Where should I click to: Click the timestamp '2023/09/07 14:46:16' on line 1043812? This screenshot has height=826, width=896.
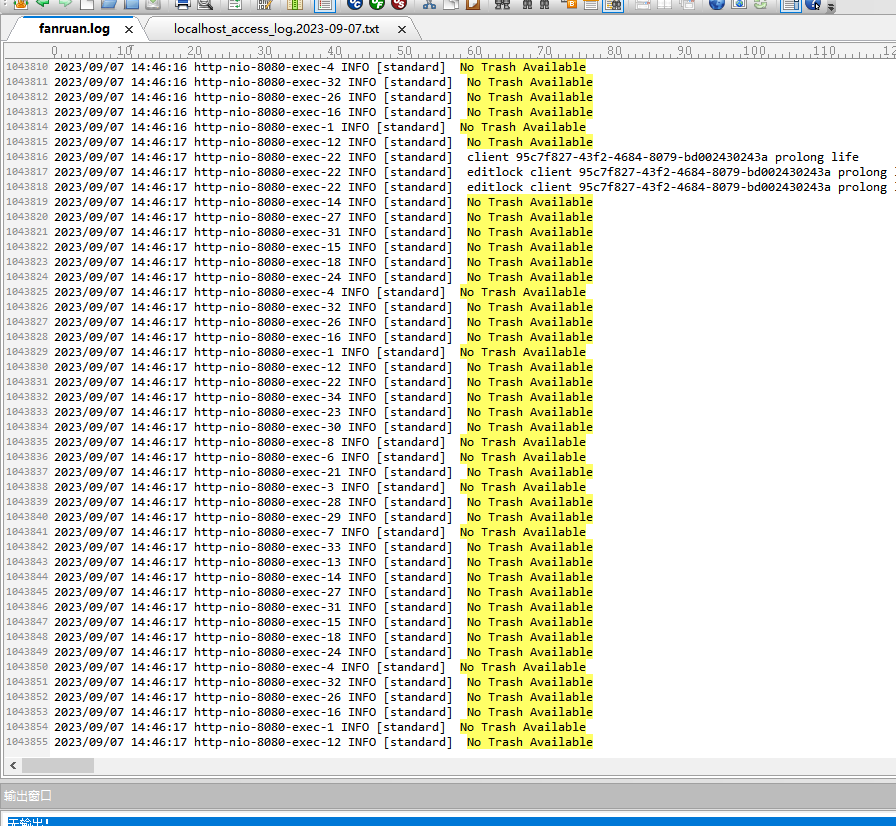(x=121, y=97)
